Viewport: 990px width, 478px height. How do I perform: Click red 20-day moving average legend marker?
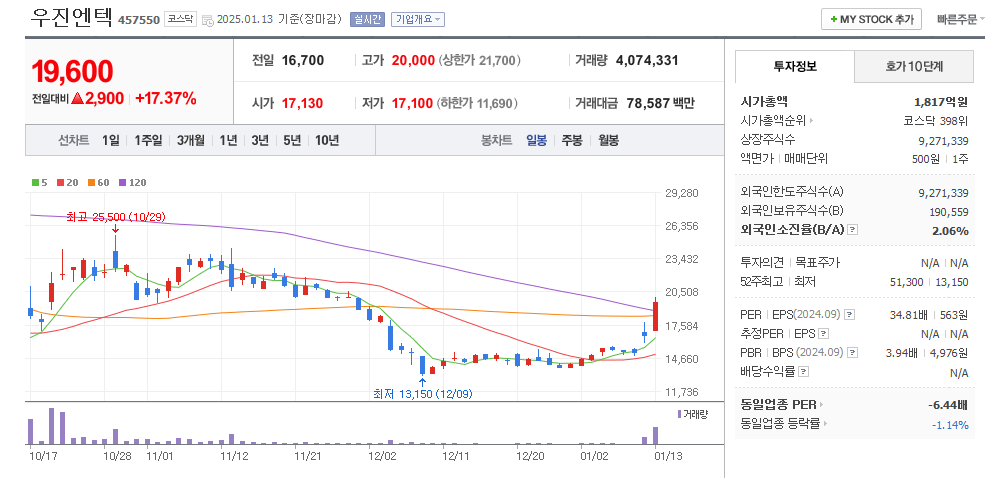click(x=61, y=182)
